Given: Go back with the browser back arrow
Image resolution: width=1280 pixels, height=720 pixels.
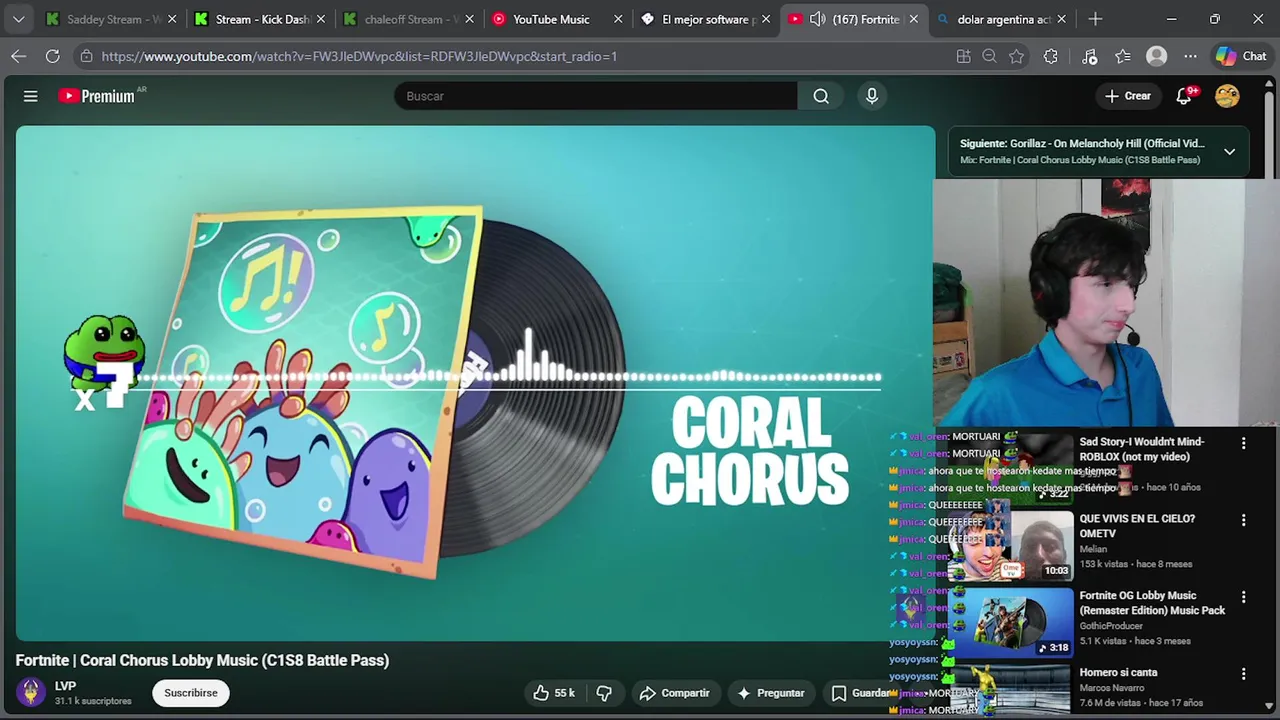Looking at the screenshot, I should 19,56.
